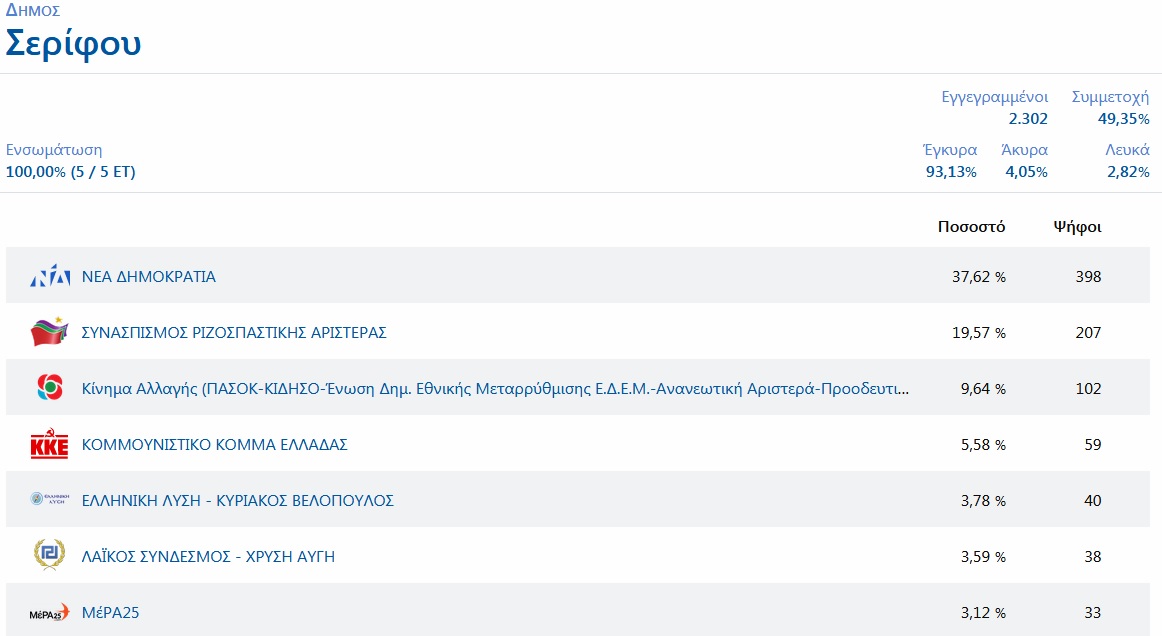Click the Ελληνική Λύση party logo
This screenshot has height=636, width=1162.
coord(49,500)
